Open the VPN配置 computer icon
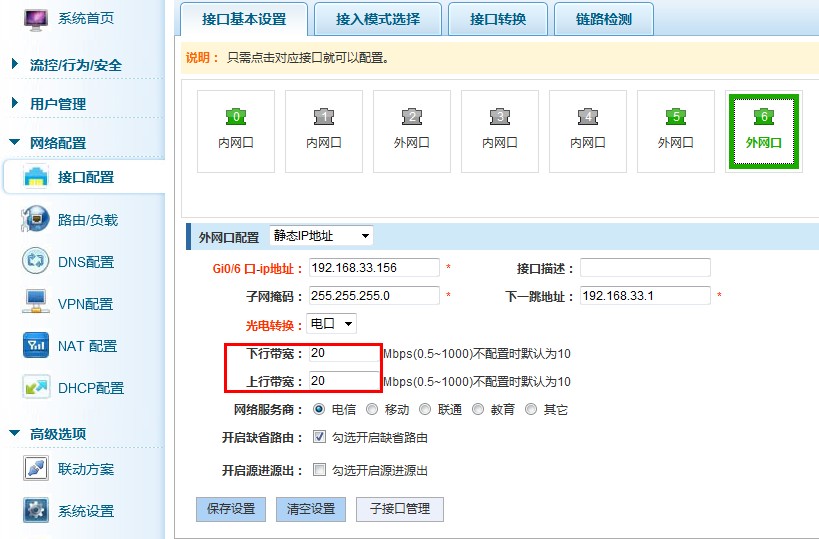This screenshot has height=539, width=819. click(x=36, y=303)
